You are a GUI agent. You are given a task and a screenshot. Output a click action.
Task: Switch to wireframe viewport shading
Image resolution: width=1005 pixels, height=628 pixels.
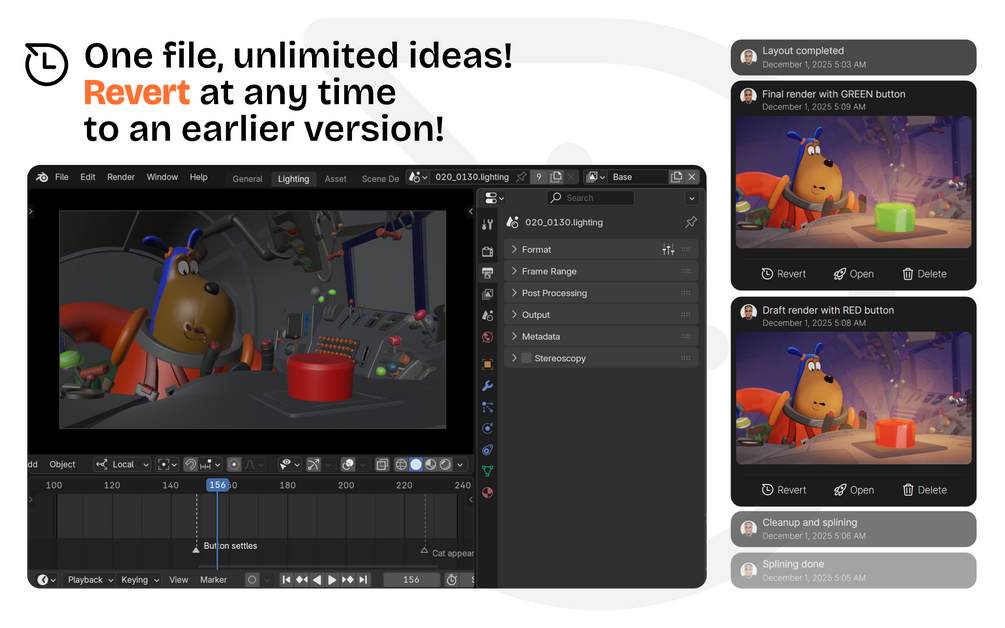click(x=401, y=465)
